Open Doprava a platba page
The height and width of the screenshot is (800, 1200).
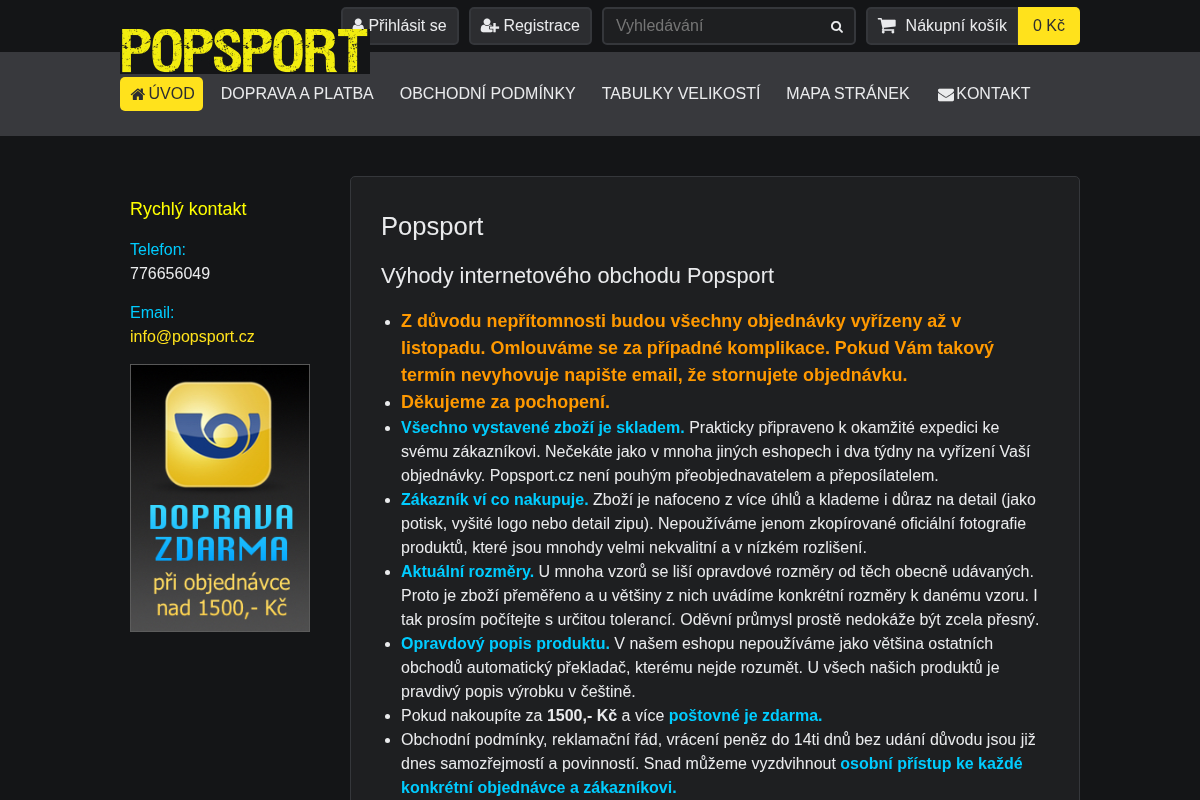coord(297,94)
